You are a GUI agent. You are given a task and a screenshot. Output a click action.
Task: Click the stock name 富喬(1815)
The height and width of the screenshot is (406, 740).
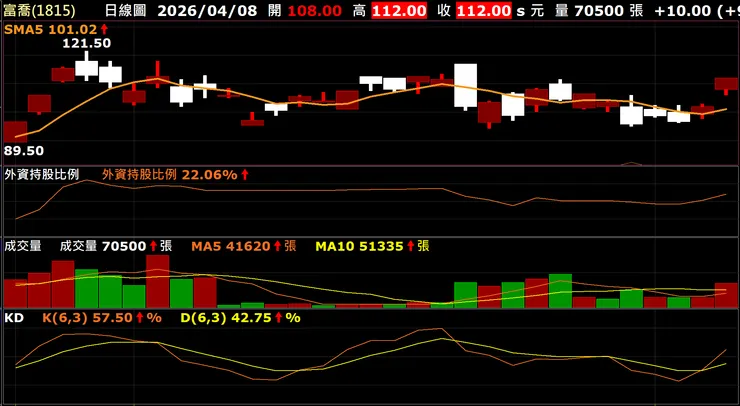39,10
